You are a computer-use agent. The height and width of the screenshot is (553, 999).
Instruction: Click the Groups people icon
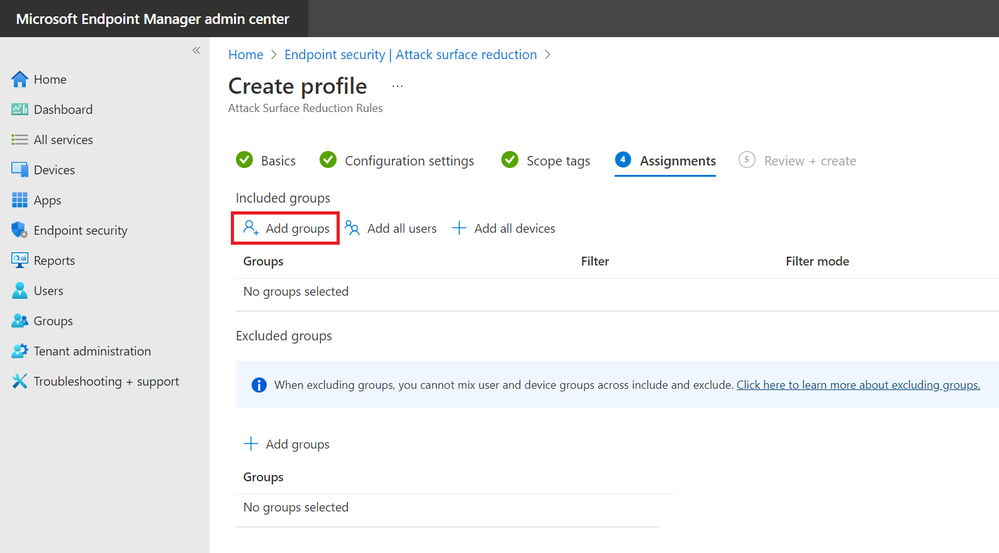[x=20, y=320]
